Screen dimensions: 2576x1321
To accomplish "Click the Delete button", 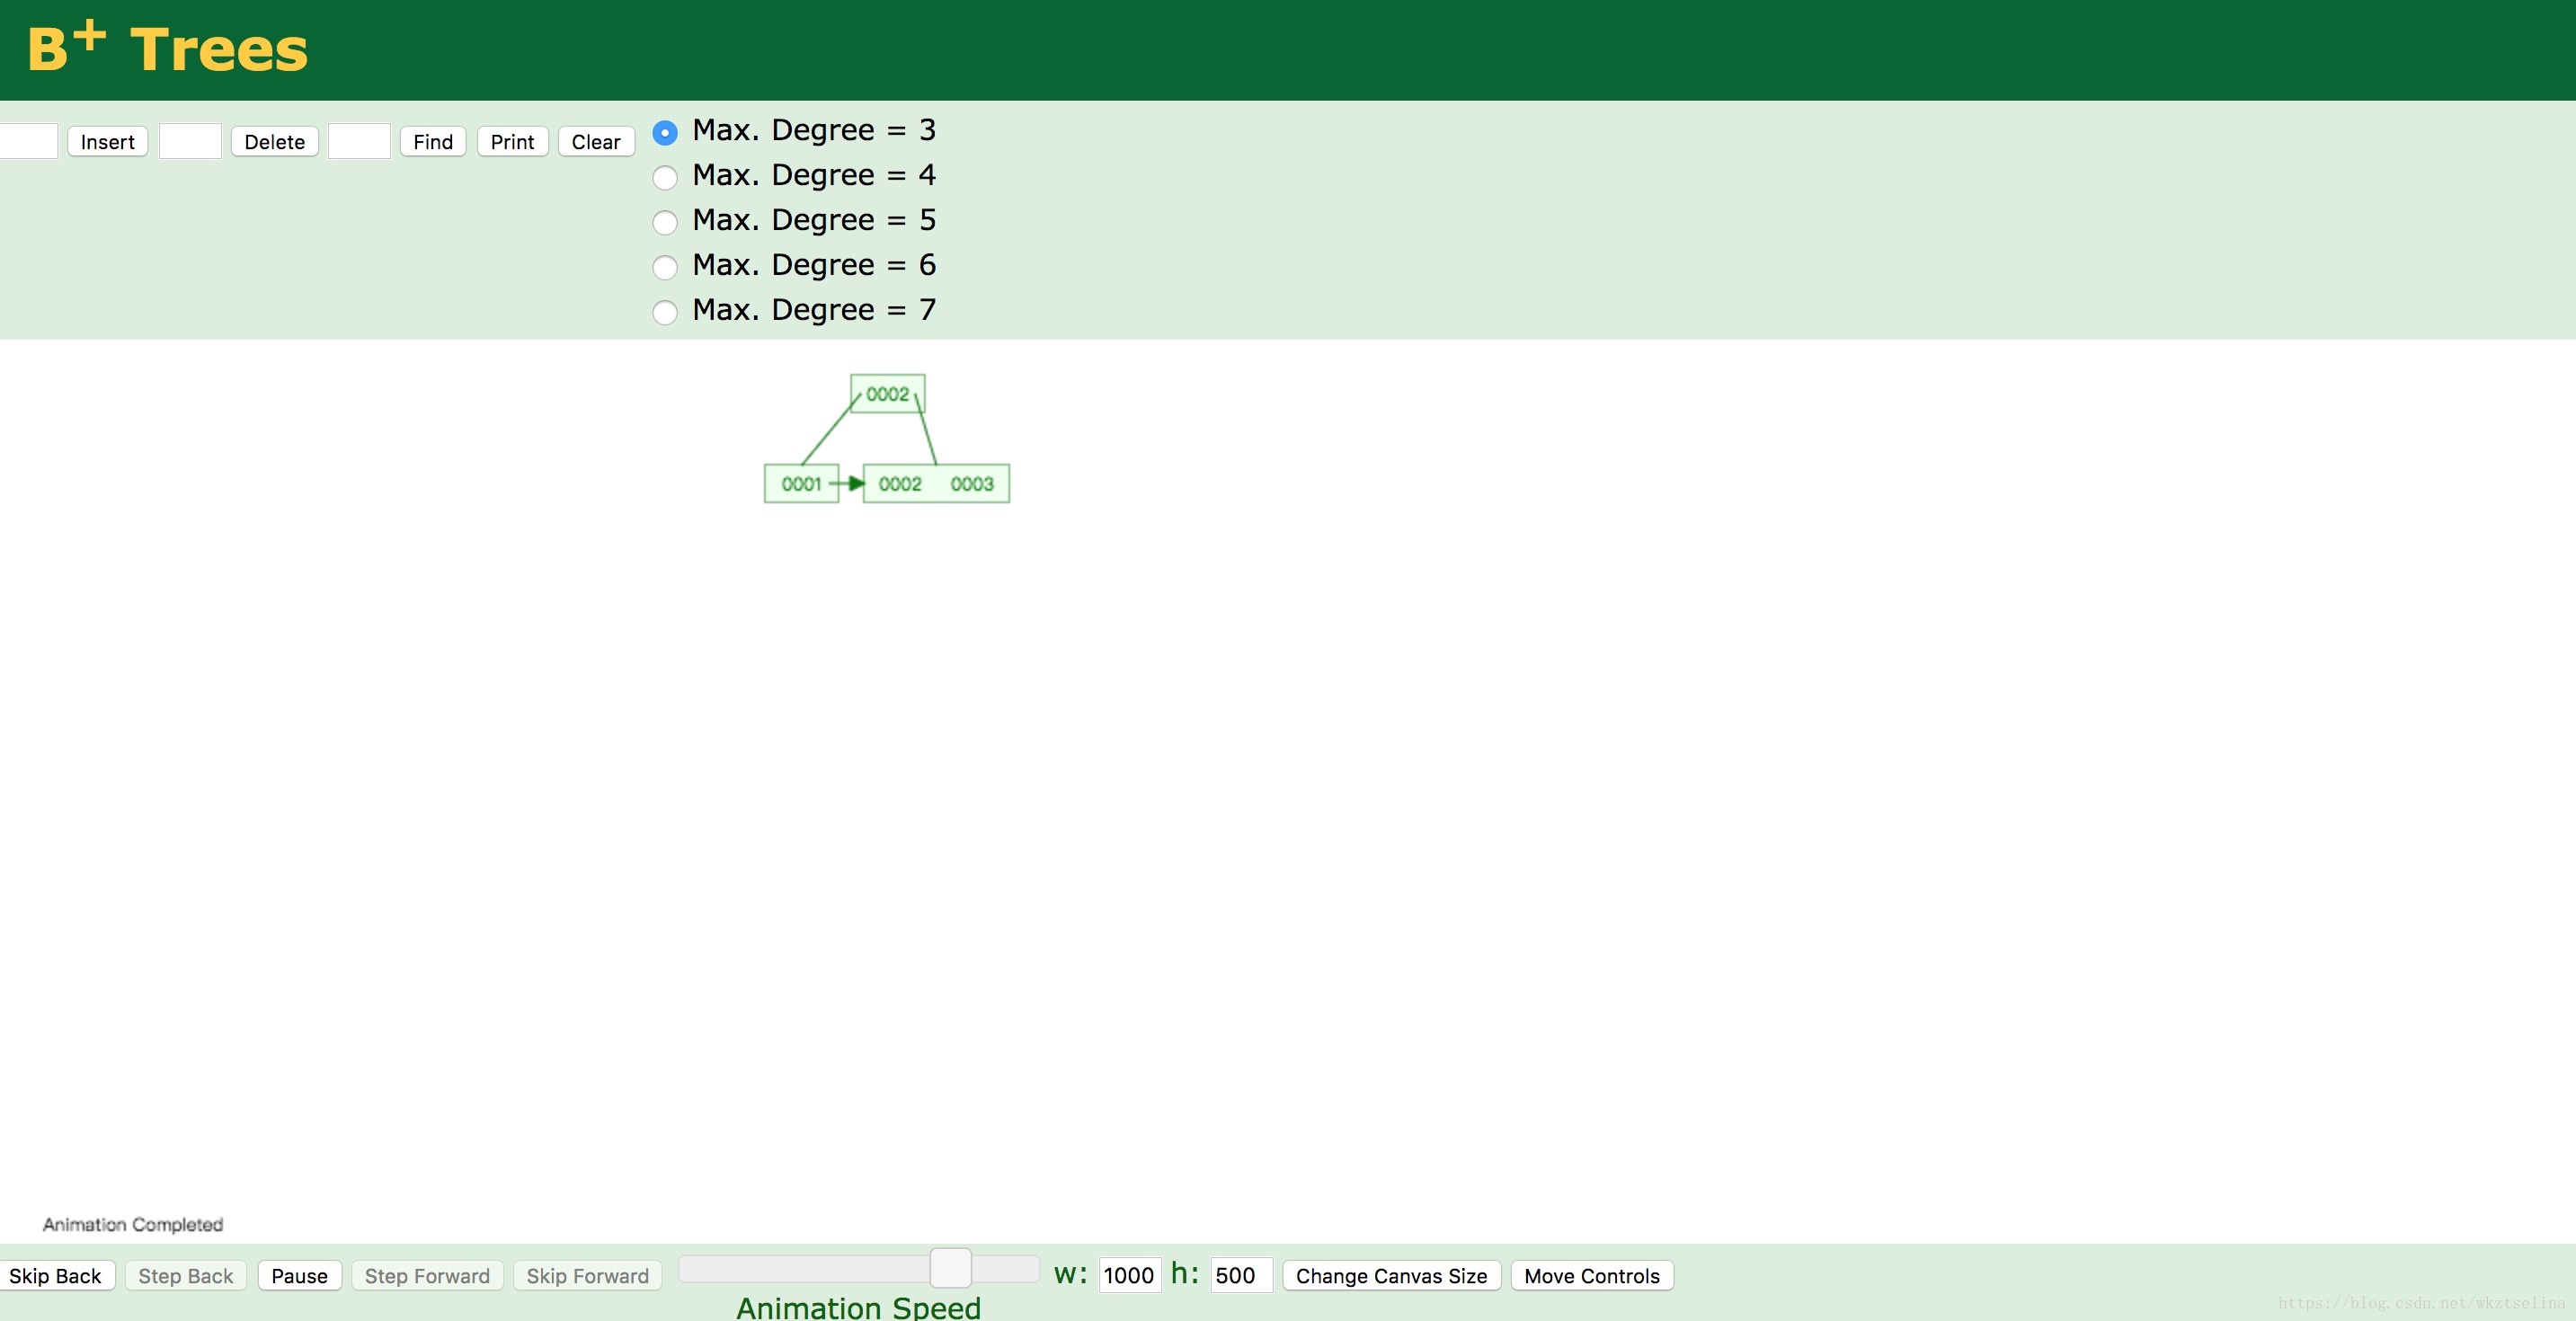I will click(274, 142).
